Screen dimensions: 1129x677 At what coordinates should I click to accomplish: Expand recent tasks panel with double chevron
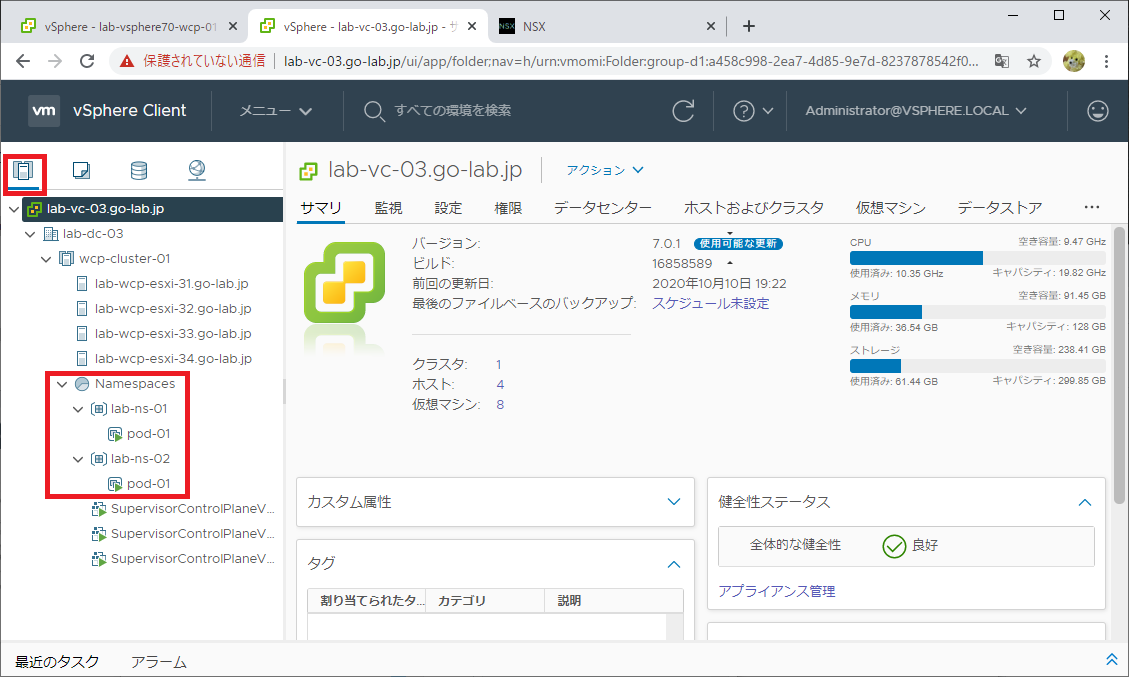click(x=1112, y=660)
